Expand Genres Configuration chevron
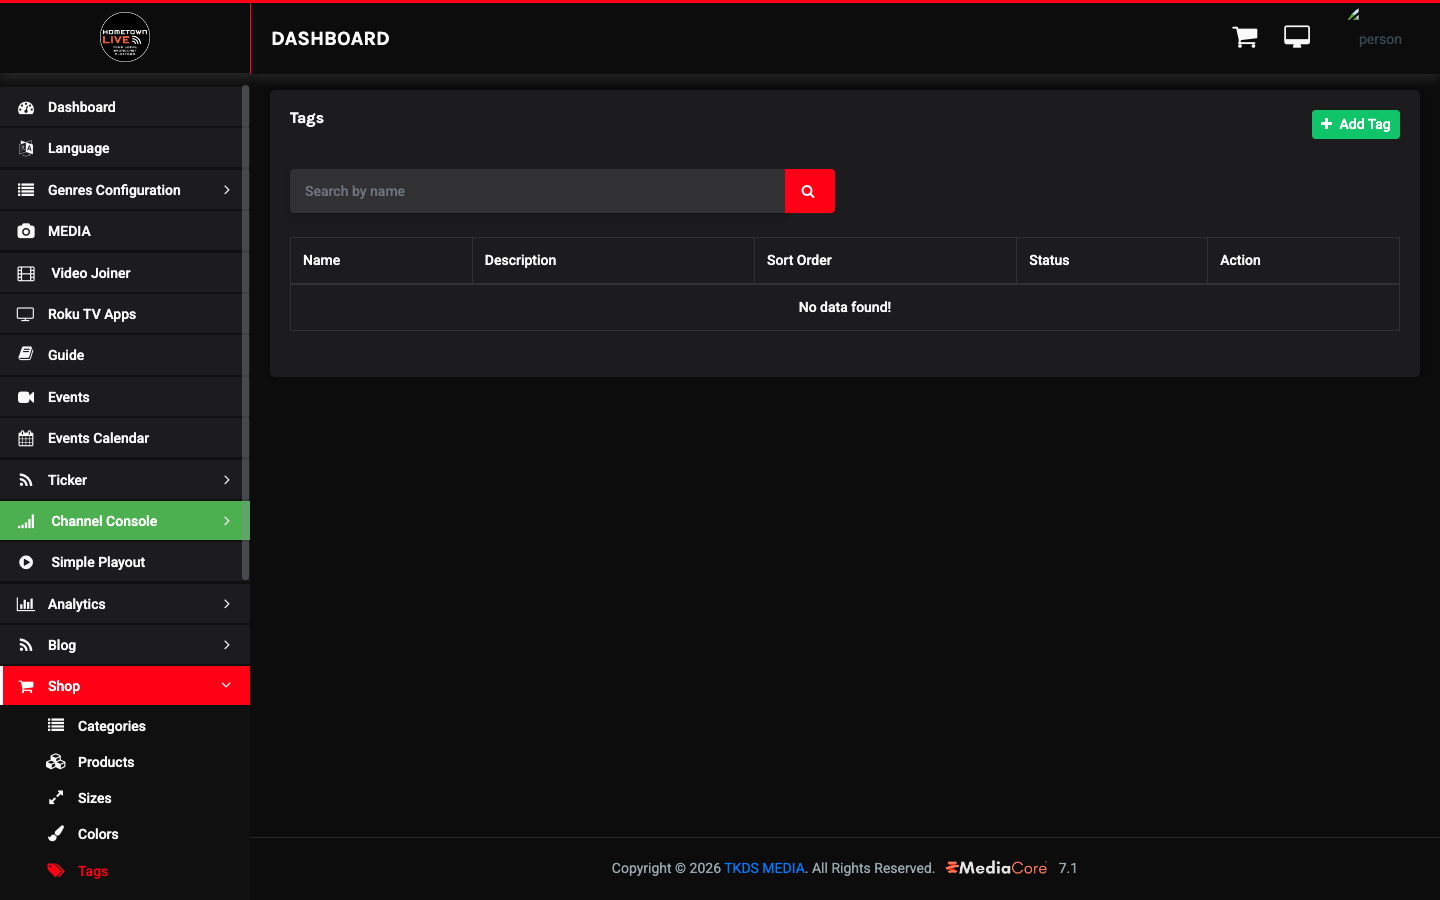This screenshot has width=1440, height=900. pyautogui.click(x=227, y=190)
